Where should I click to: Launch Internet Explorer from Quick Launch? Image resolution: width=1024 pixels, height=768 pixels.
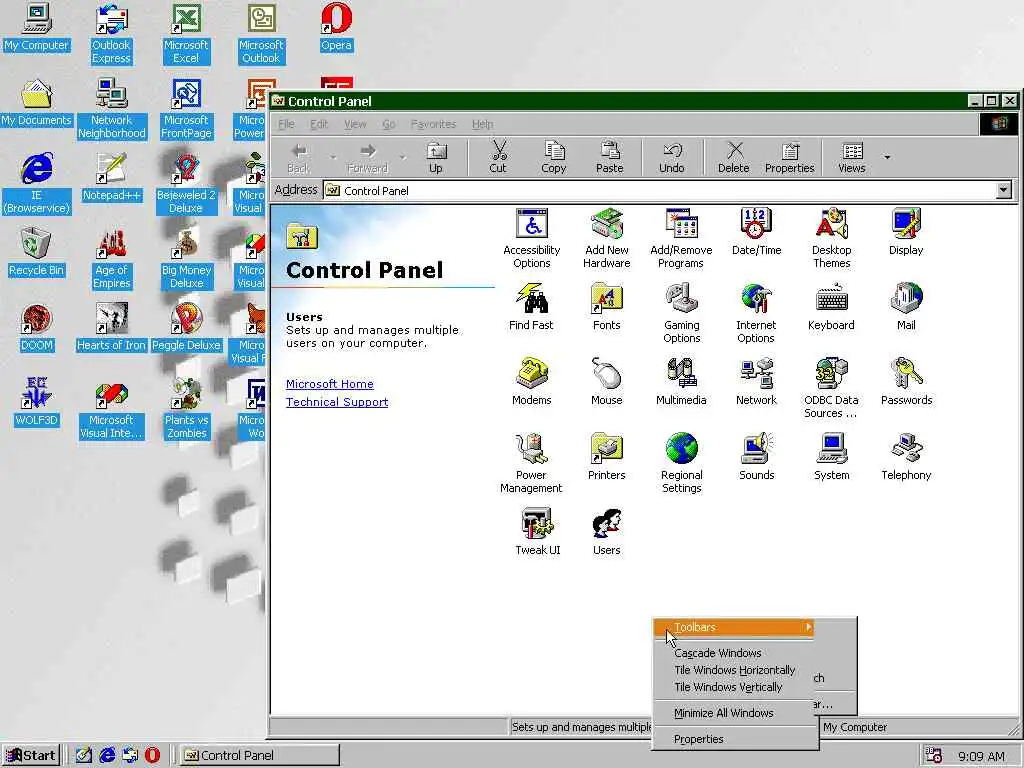tap(107, 756)
